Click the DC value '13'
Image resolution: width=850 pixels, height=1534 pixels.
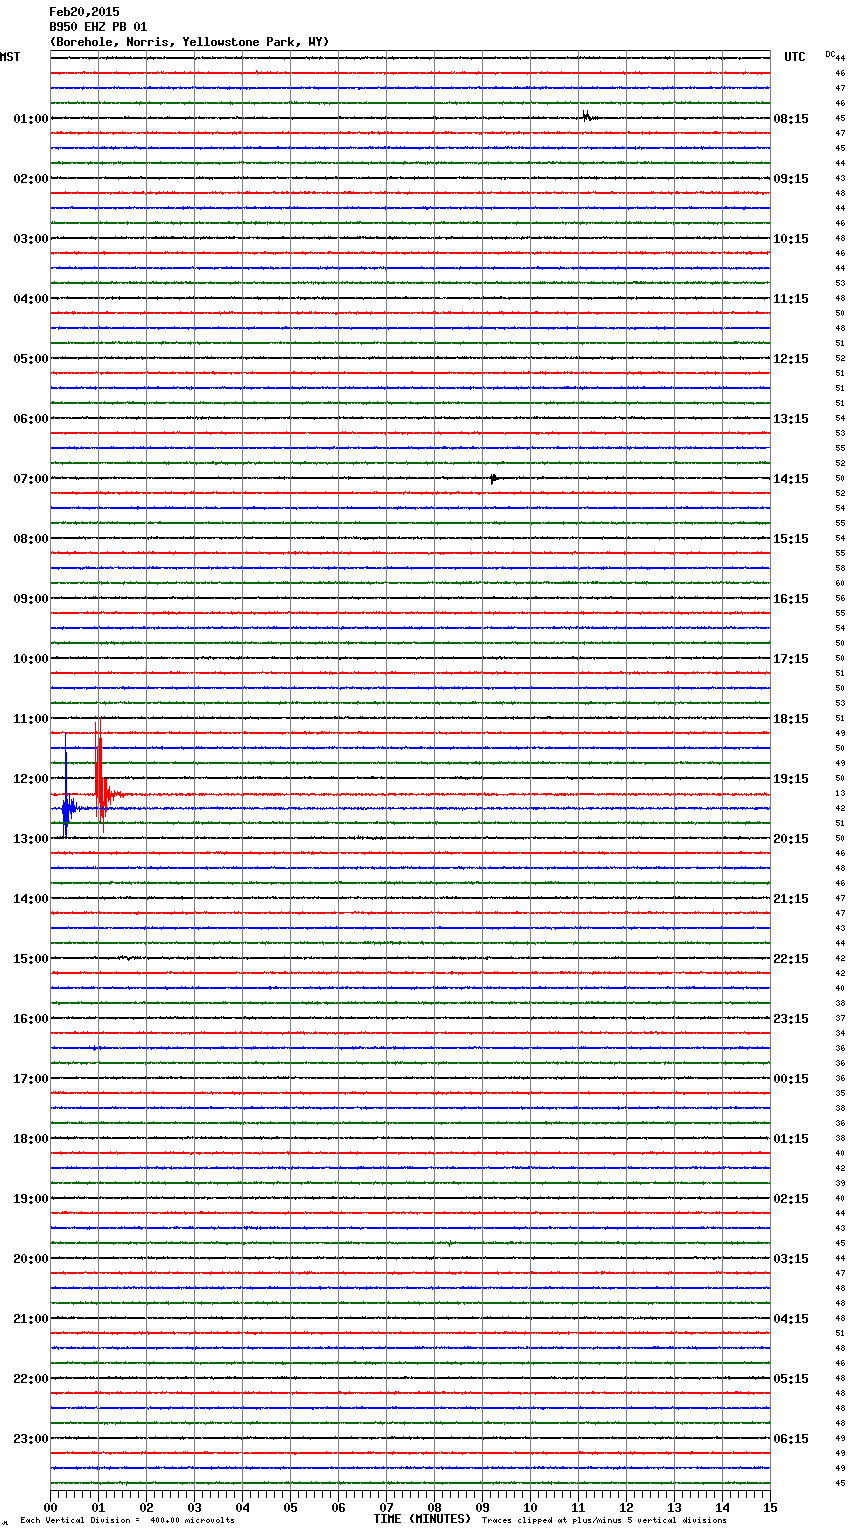(840, 794)
